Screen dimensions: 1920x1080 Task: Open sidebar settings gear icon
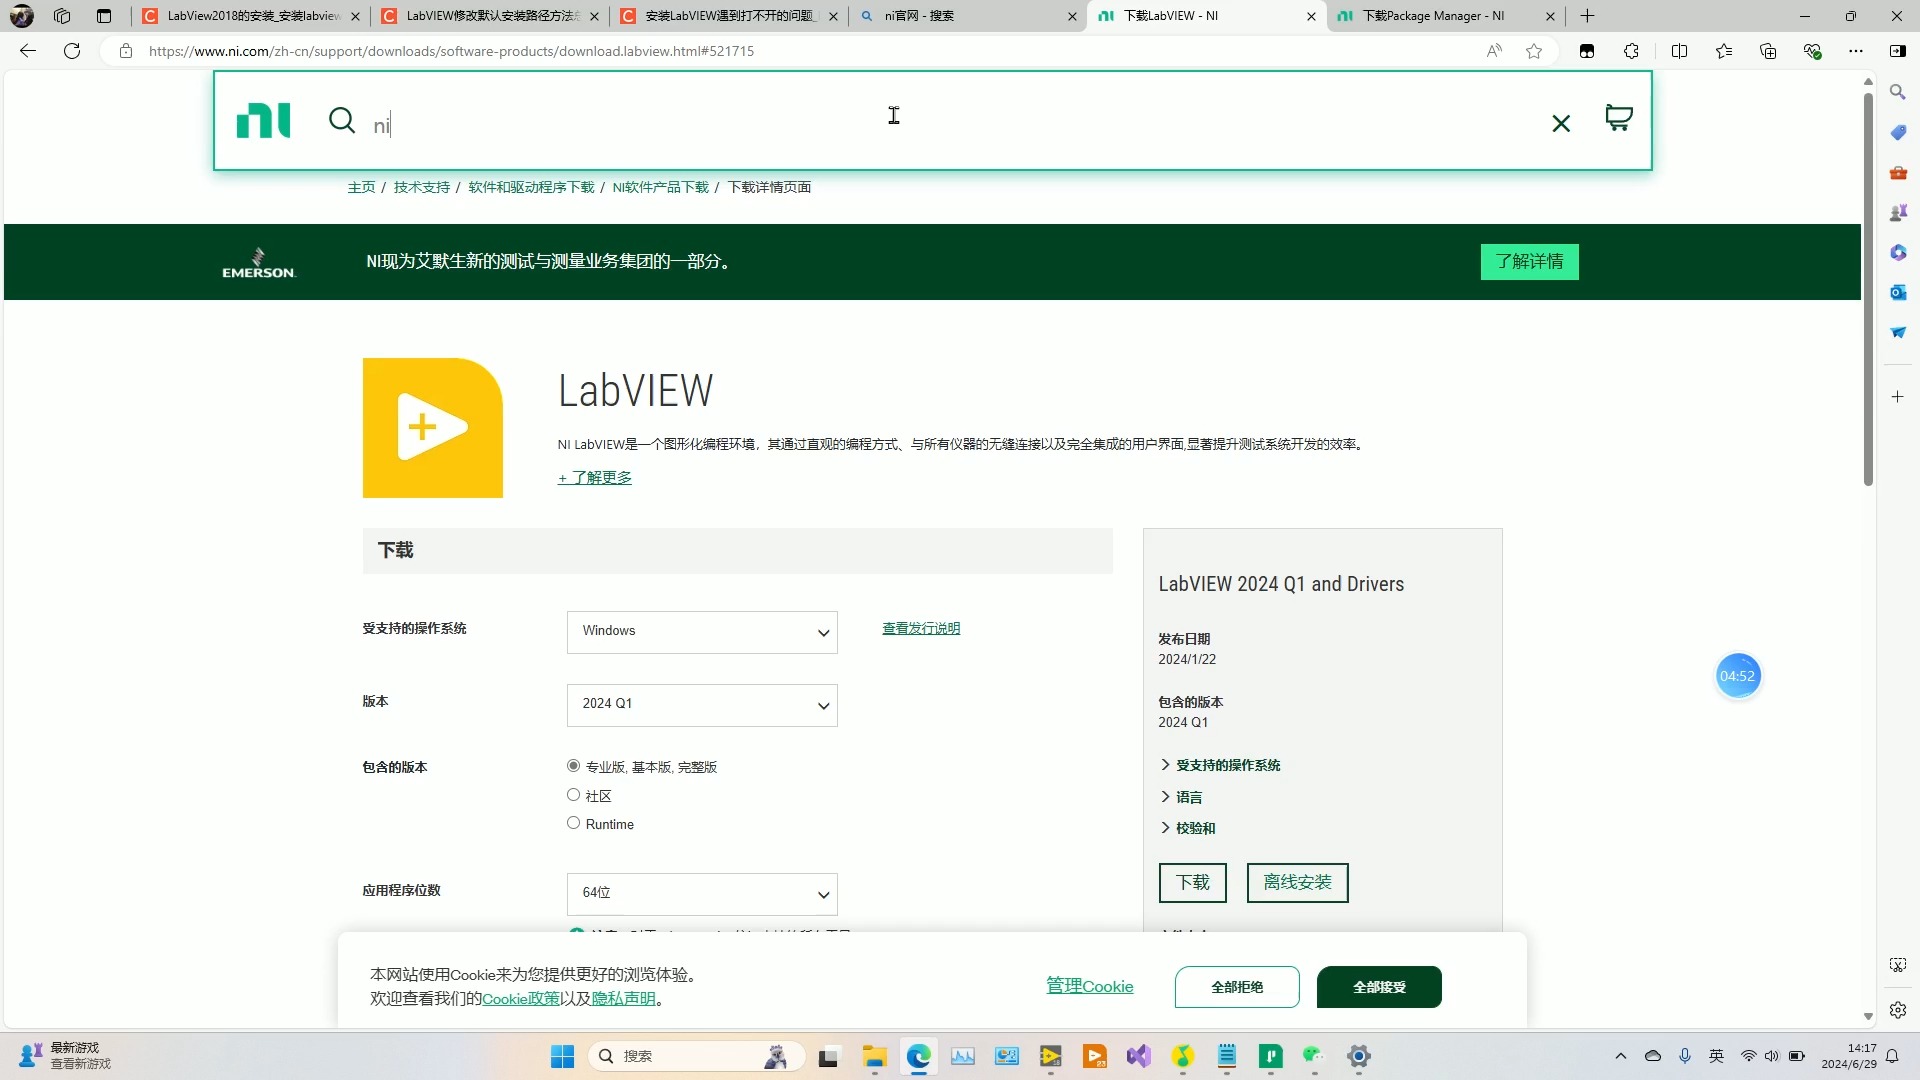tap(1898, 1010)
